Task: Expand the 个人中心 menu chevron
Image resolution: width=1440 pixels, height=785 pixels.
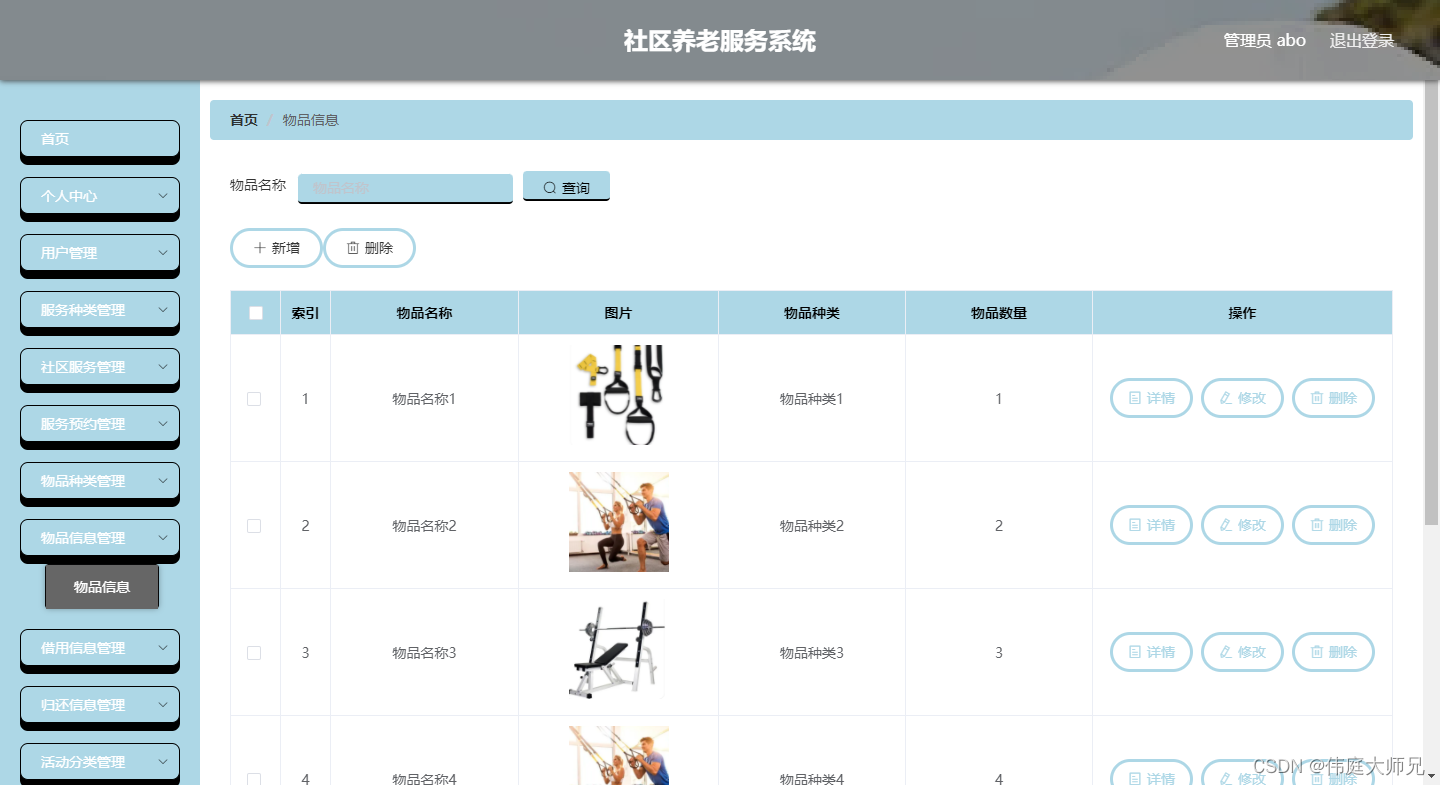Action: coord(163,196)
